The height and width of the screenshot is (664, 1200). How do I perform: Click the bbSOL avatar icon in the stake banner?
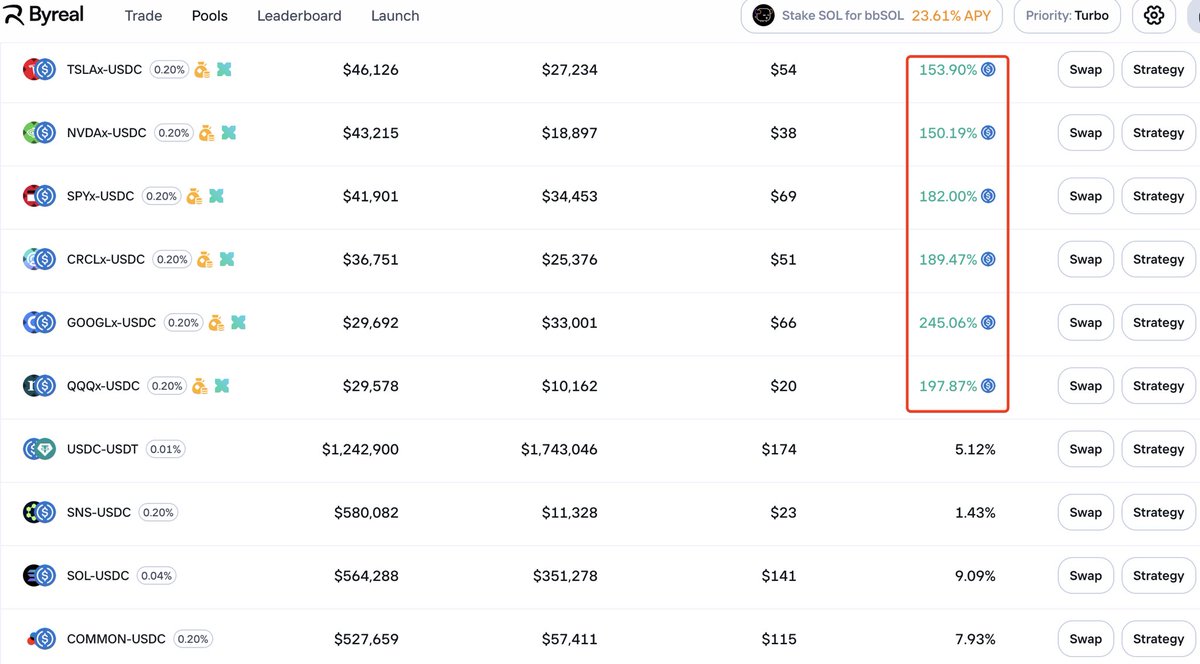[763, 16]
